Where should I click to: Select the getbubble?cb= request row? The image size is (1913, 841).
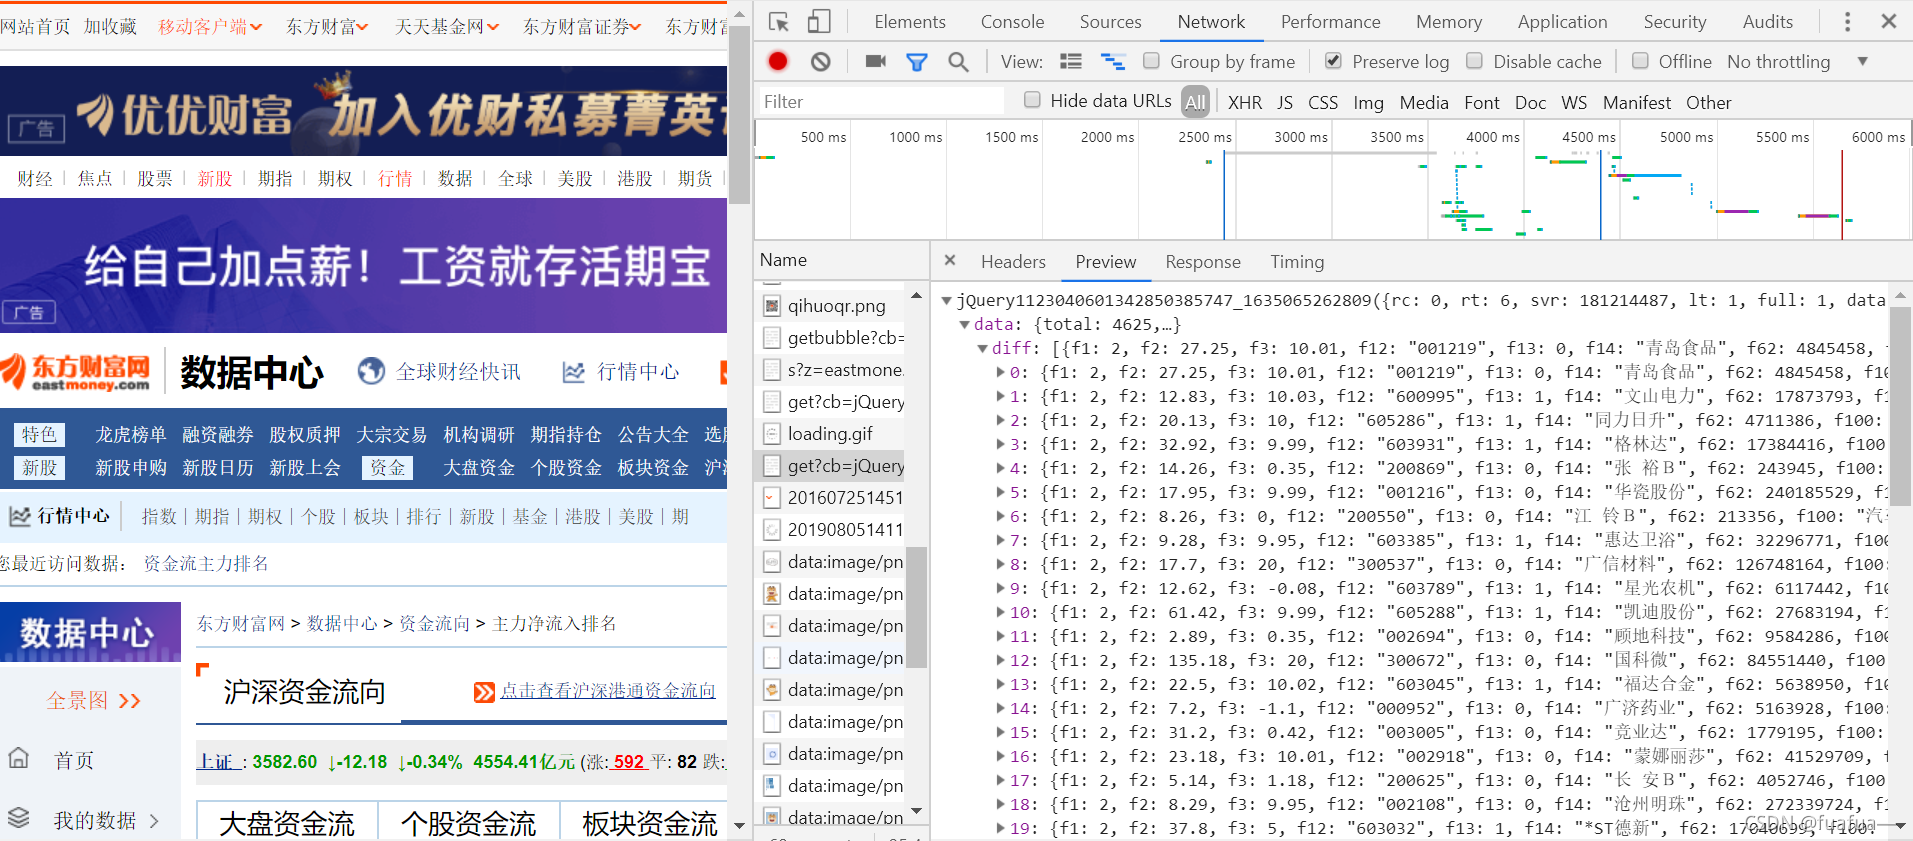pos(834,337)
